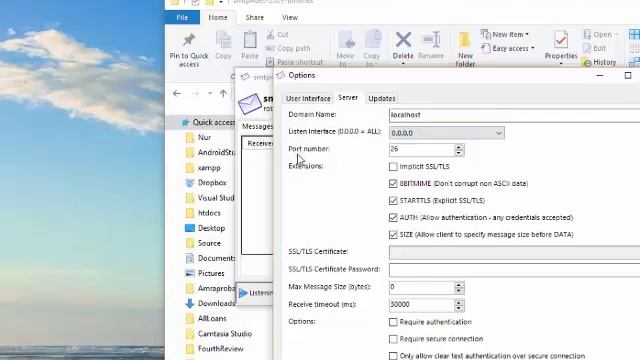Toggle the SIZE checkbox
Screen dimensions: 640x360
393,235
